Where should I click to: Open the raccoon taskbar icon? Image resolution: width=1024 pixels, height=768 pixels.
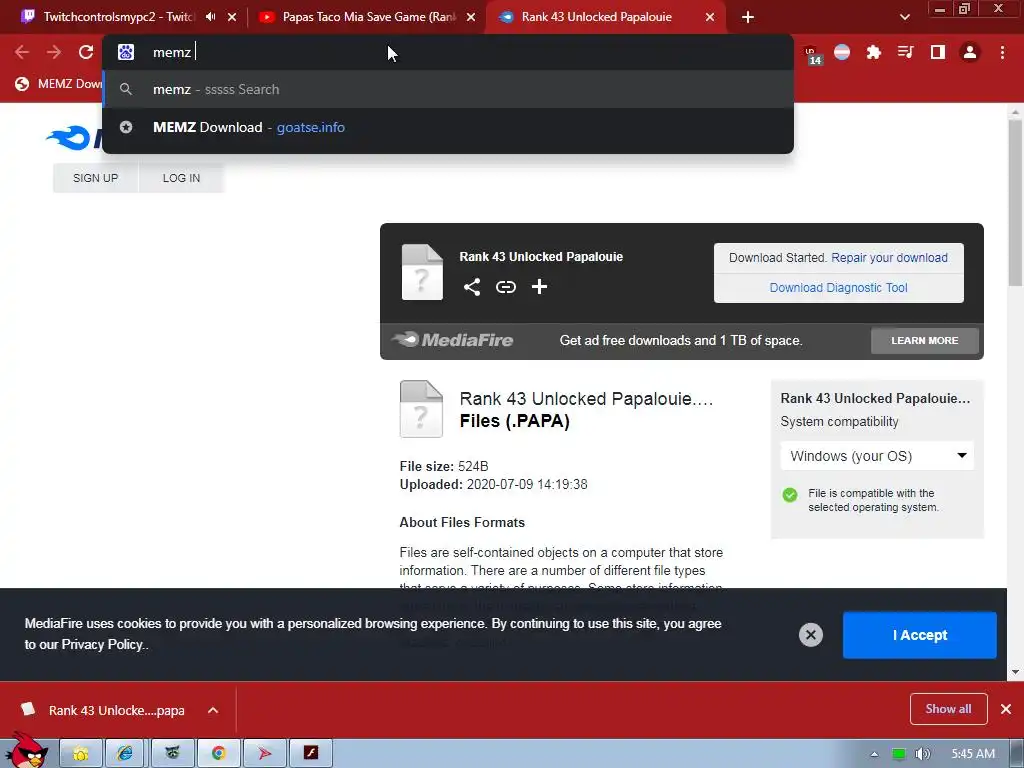coord(172,753)
